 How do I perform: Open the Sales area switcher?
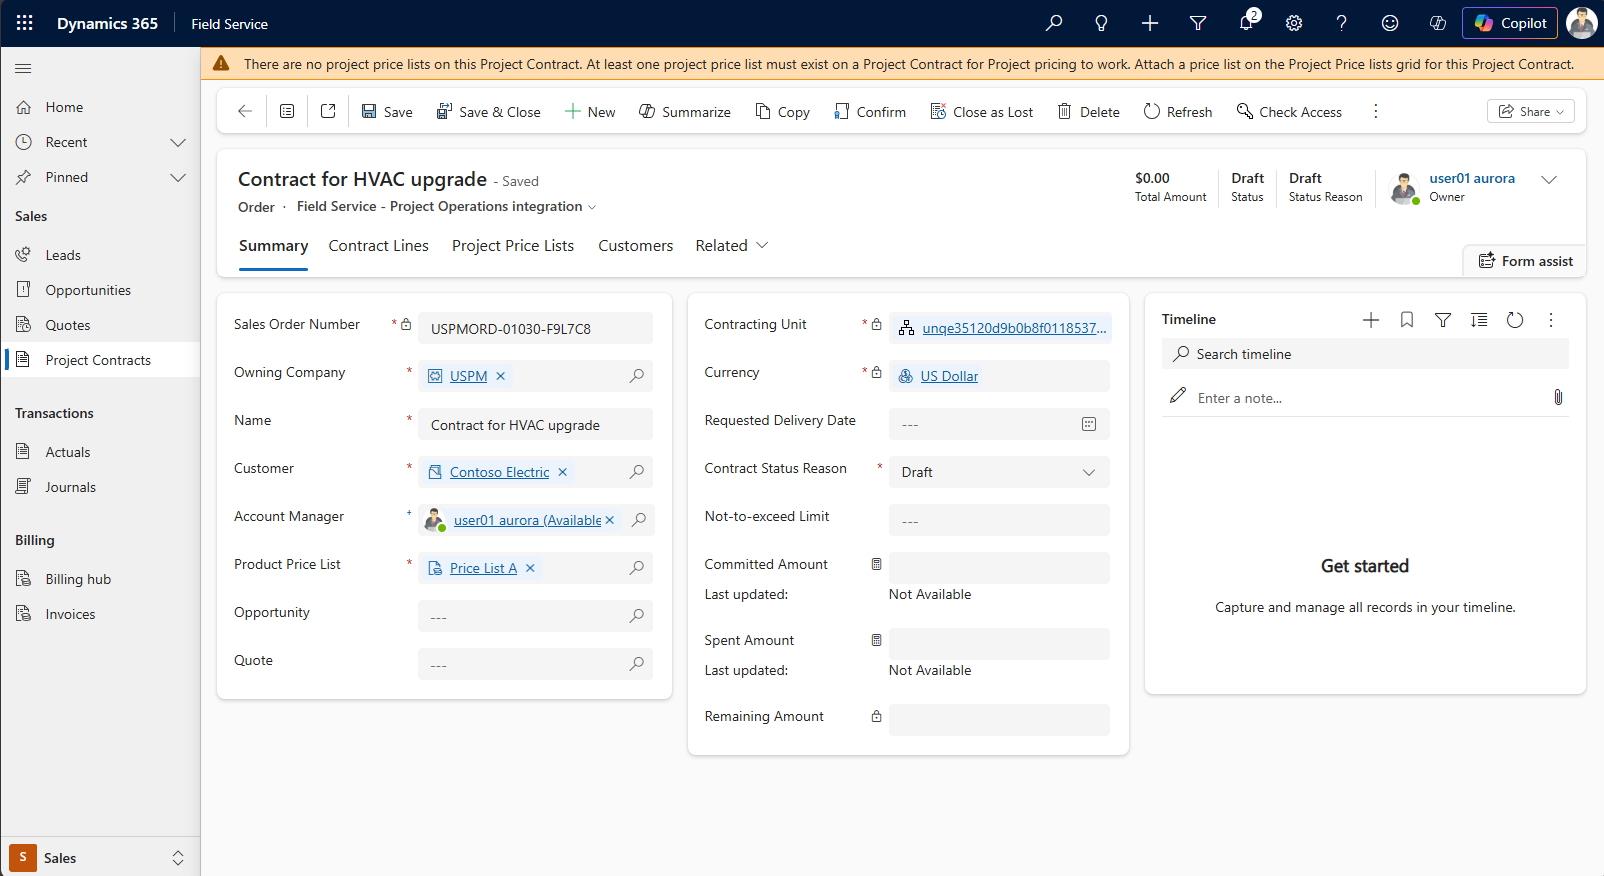[100, 858]
